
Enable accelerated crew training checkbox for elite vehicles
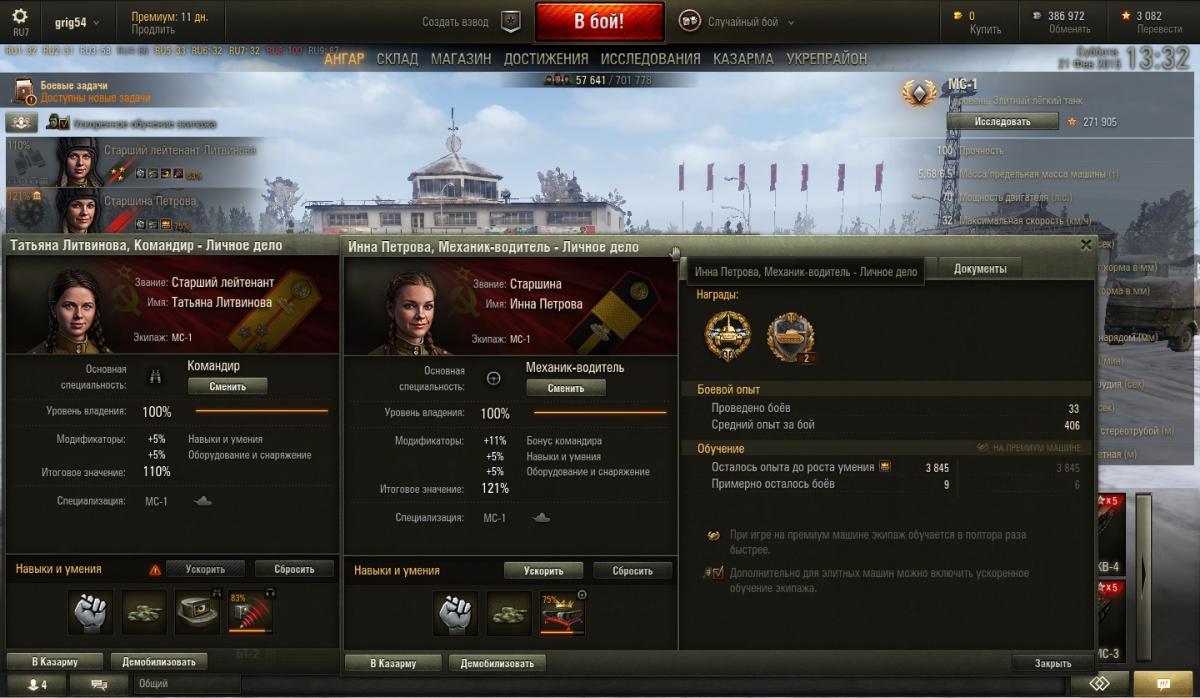click(713, 573)
